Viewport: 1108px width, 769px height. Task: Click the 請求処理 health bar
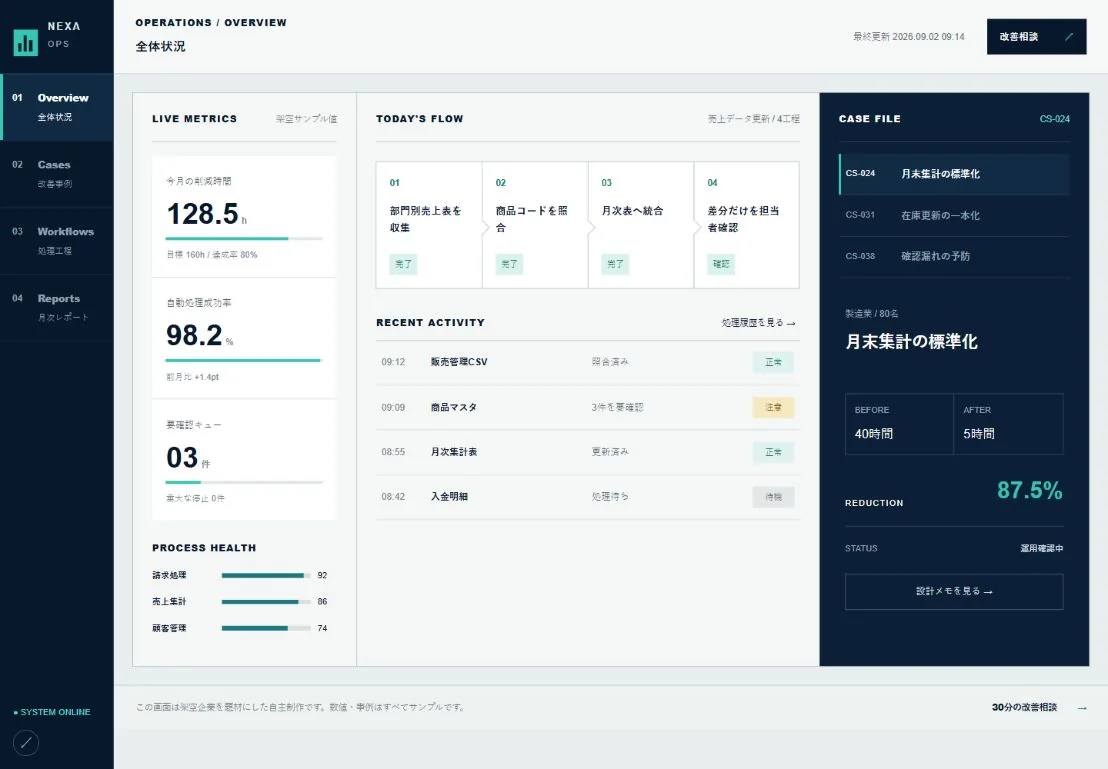266,575
